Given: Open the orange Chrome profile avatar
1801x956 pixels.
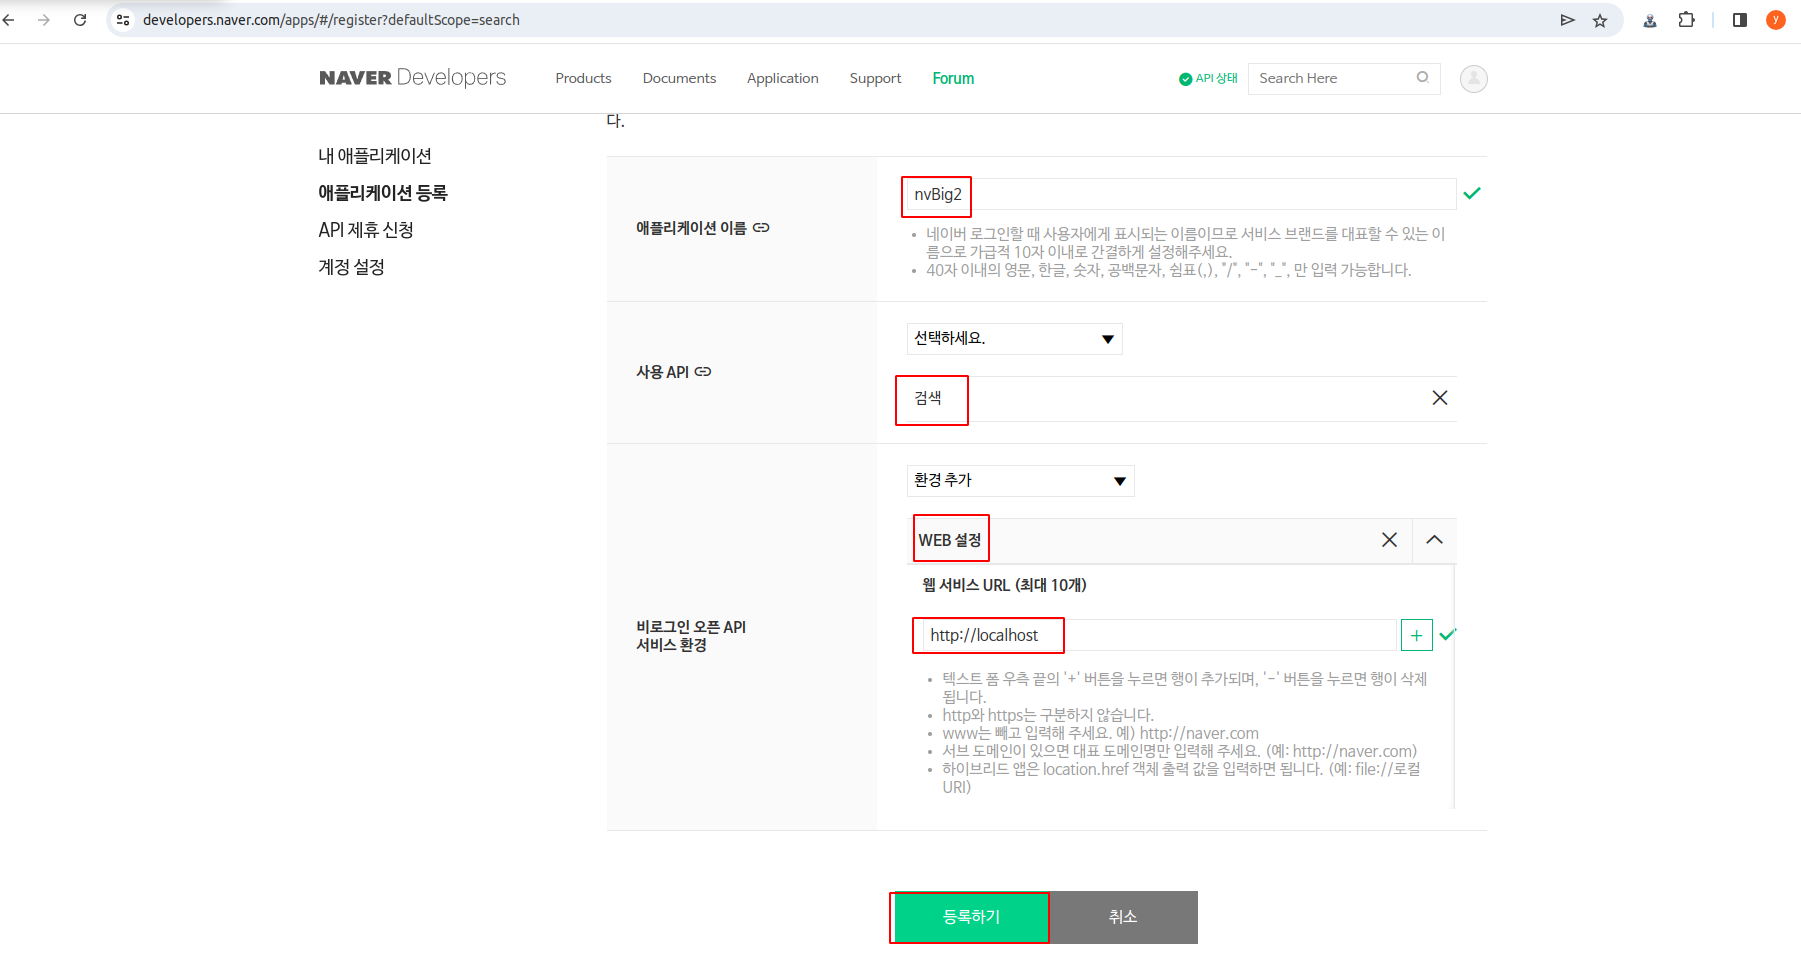Looking at the screenshot, I should tap(1776, 20).
